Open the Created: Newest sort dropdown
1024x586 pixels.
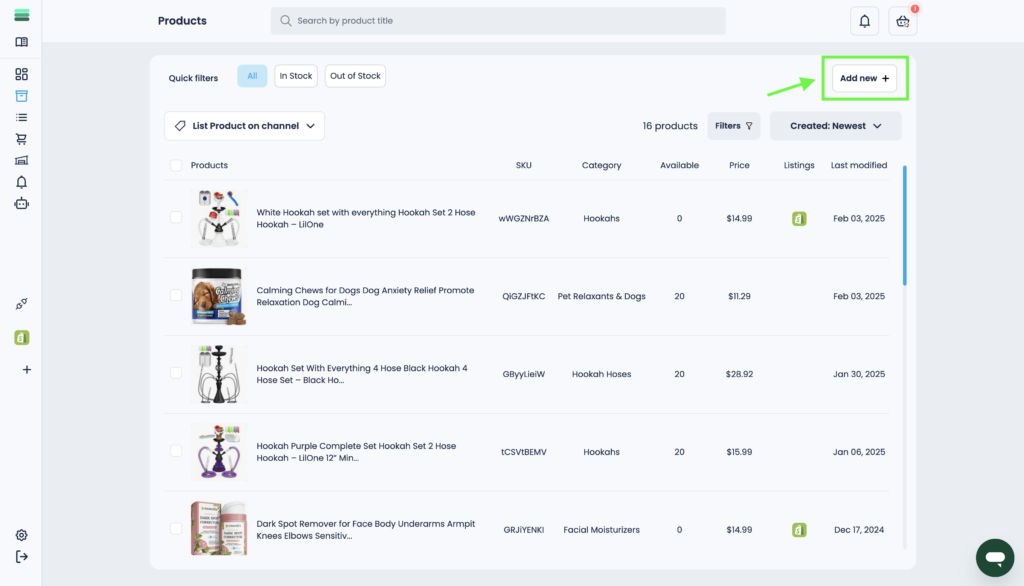(835, 126)
